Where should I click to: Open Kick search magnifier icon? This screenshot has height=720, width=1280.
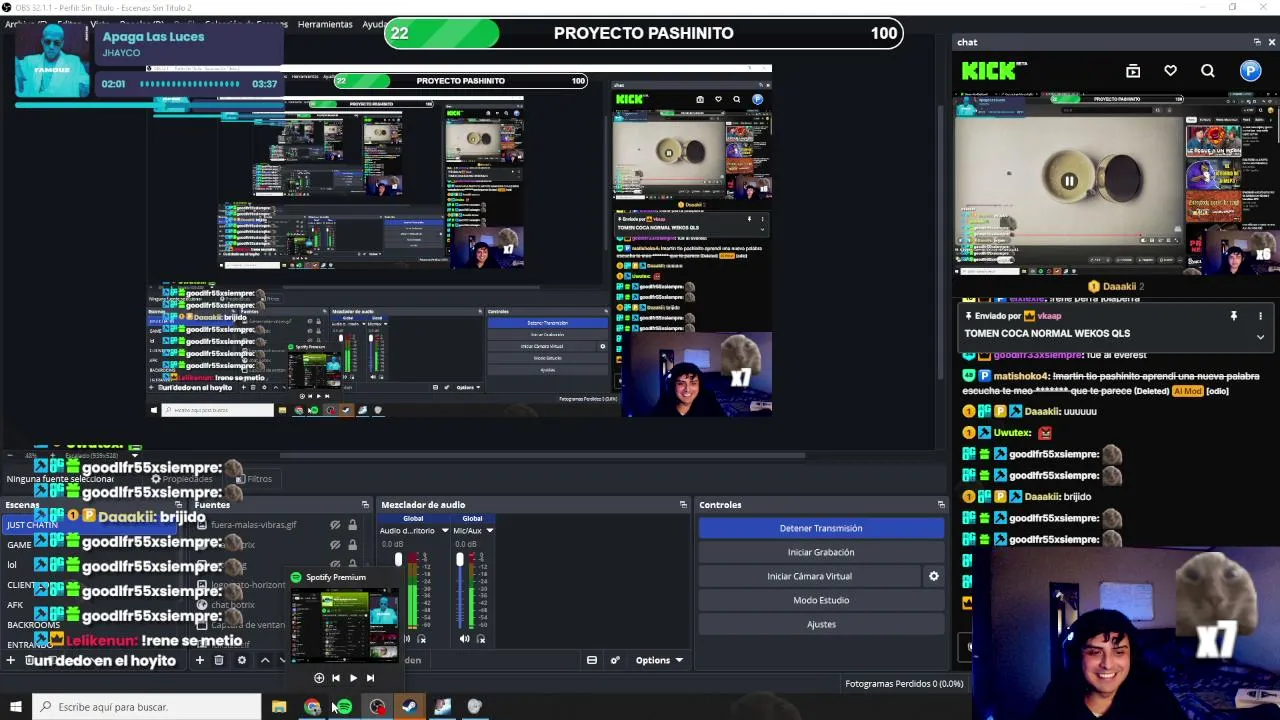pos(1208,71)
